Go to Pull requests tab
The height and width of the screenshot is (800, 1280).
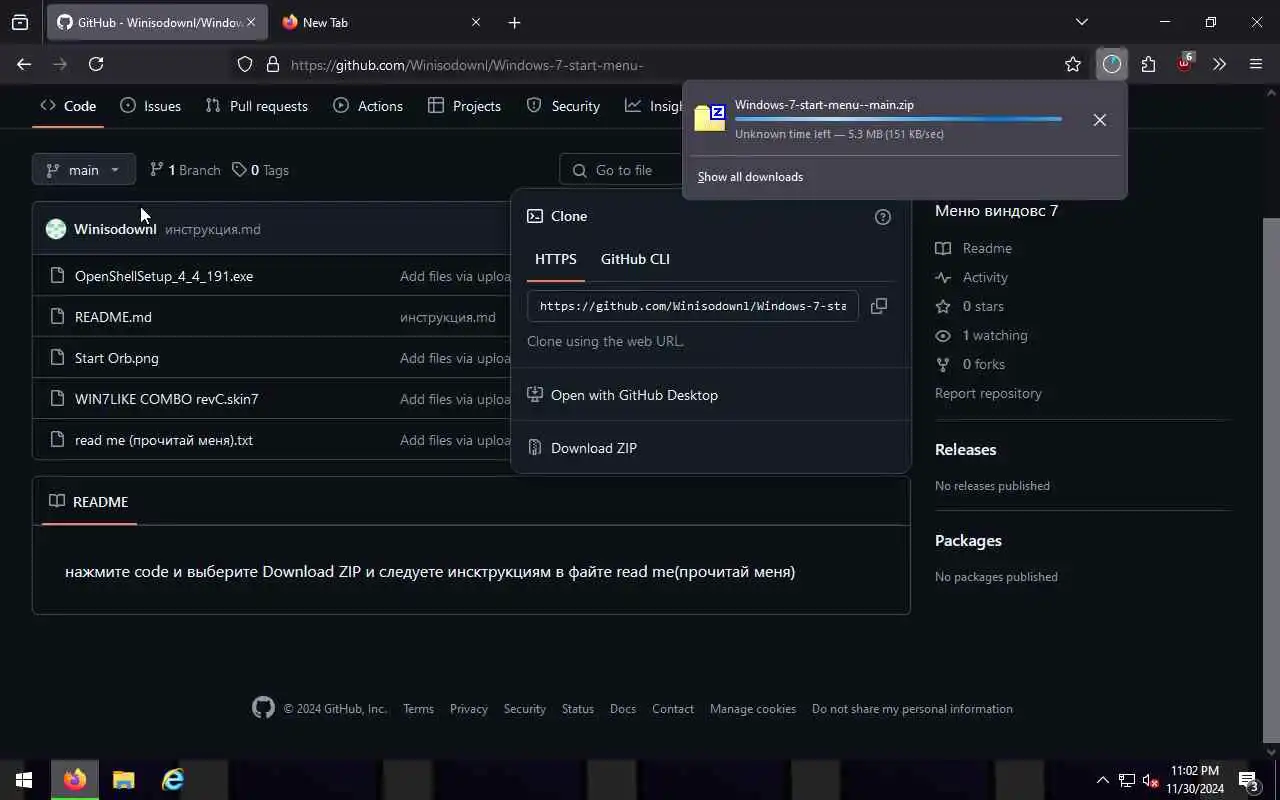257,106
